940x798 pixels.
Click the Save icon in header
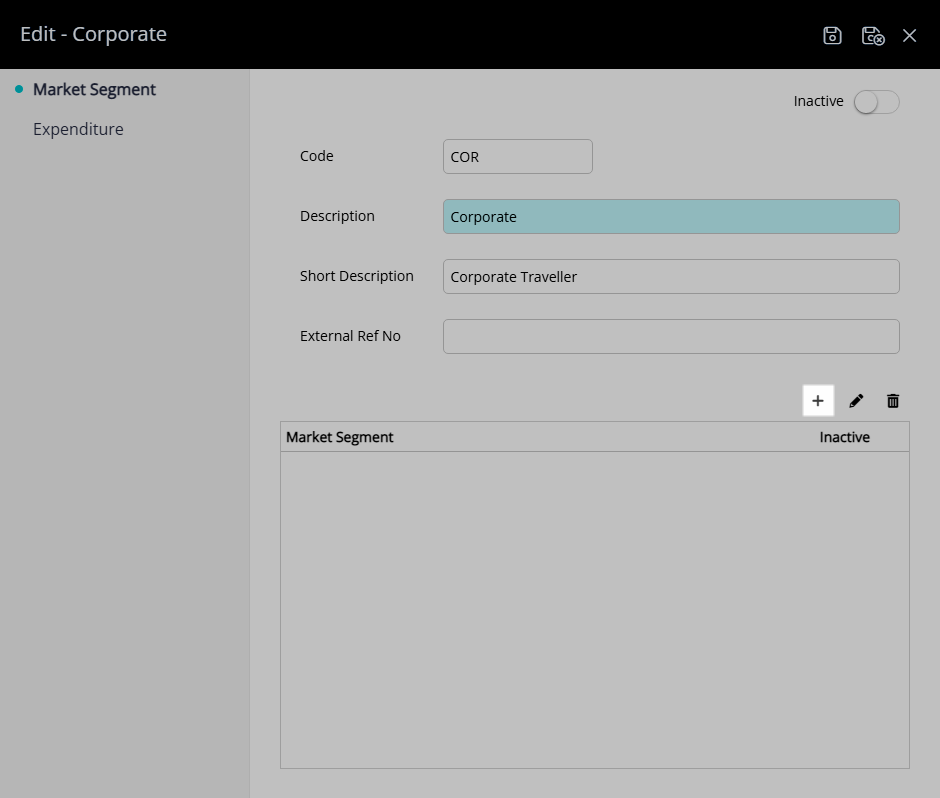832,35
